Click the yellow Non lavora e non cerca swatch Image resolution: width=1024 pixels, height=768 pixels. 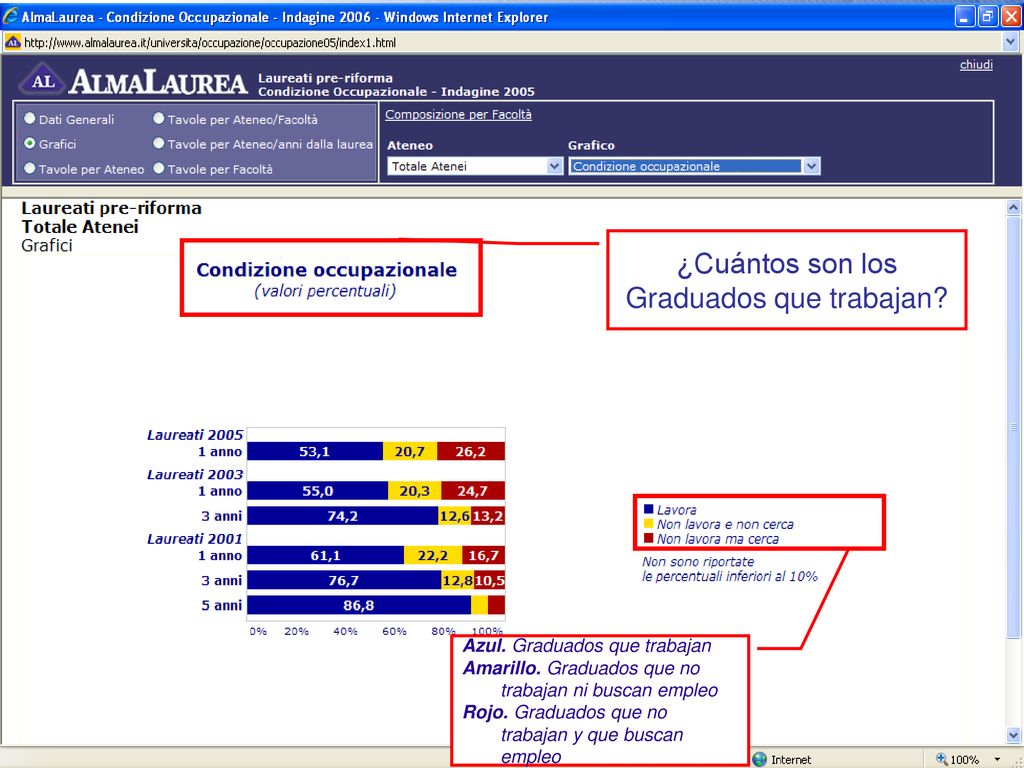pos(648,523)
